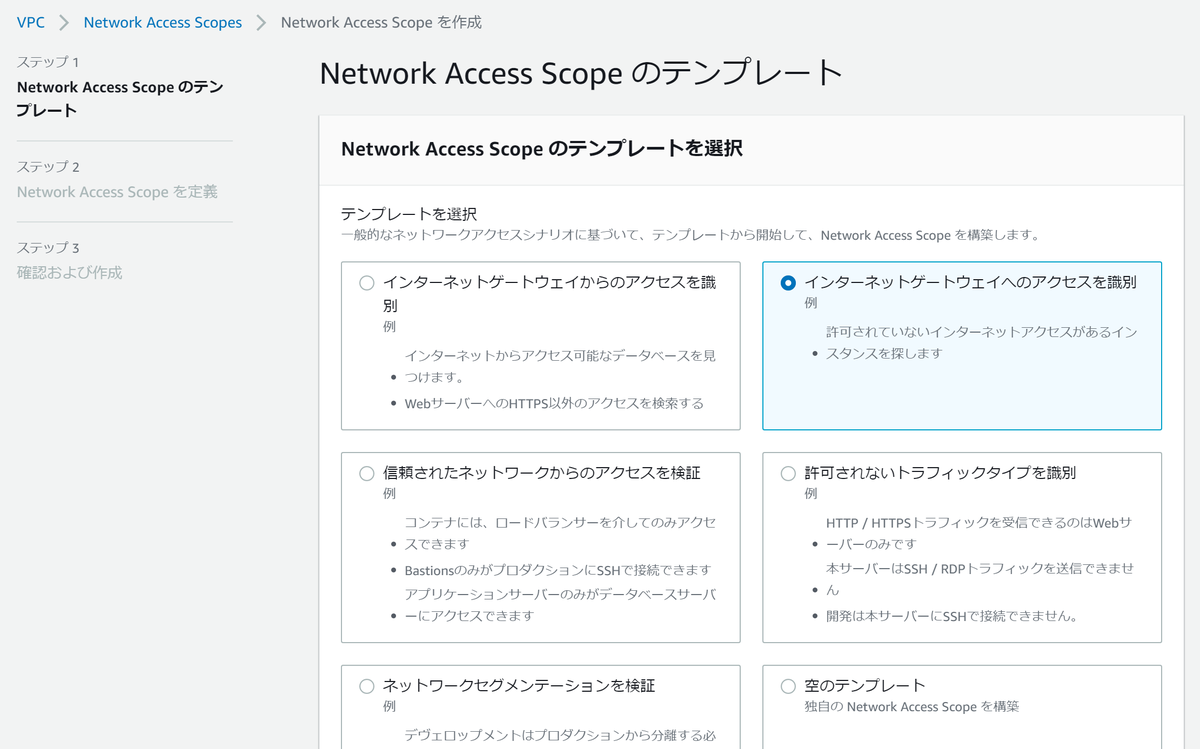Click text 開発は本サーバーにSSHで接続できません。
The image size is (1200, 749).
[951, 616]
